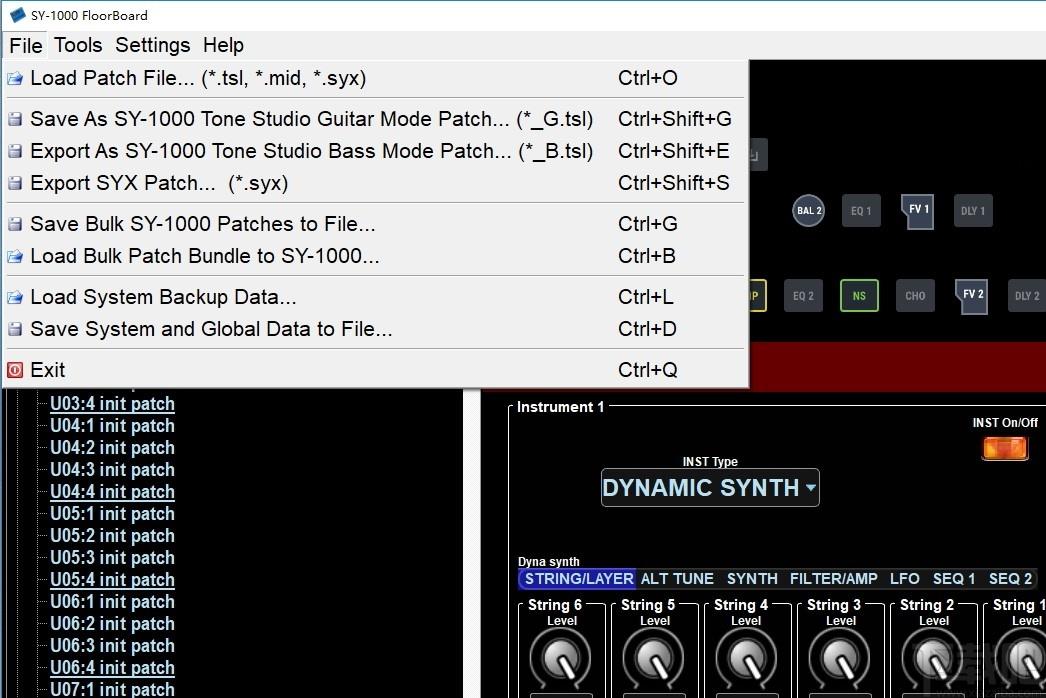Viewport: 1046px width, 698px height.
Task: Toggle the INST On/Off switch
Action: (x=1005, y=448)
